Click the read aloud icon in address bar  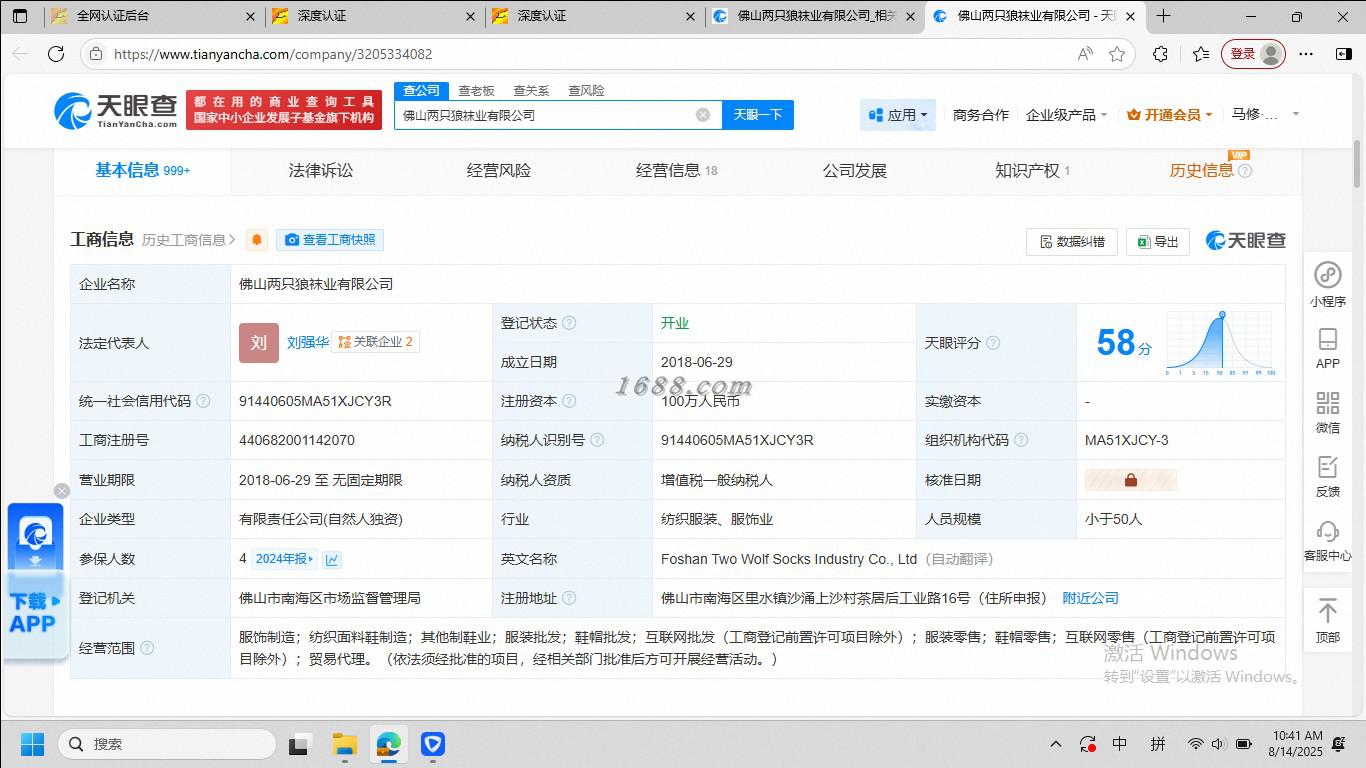click(x=1085, y=54)
